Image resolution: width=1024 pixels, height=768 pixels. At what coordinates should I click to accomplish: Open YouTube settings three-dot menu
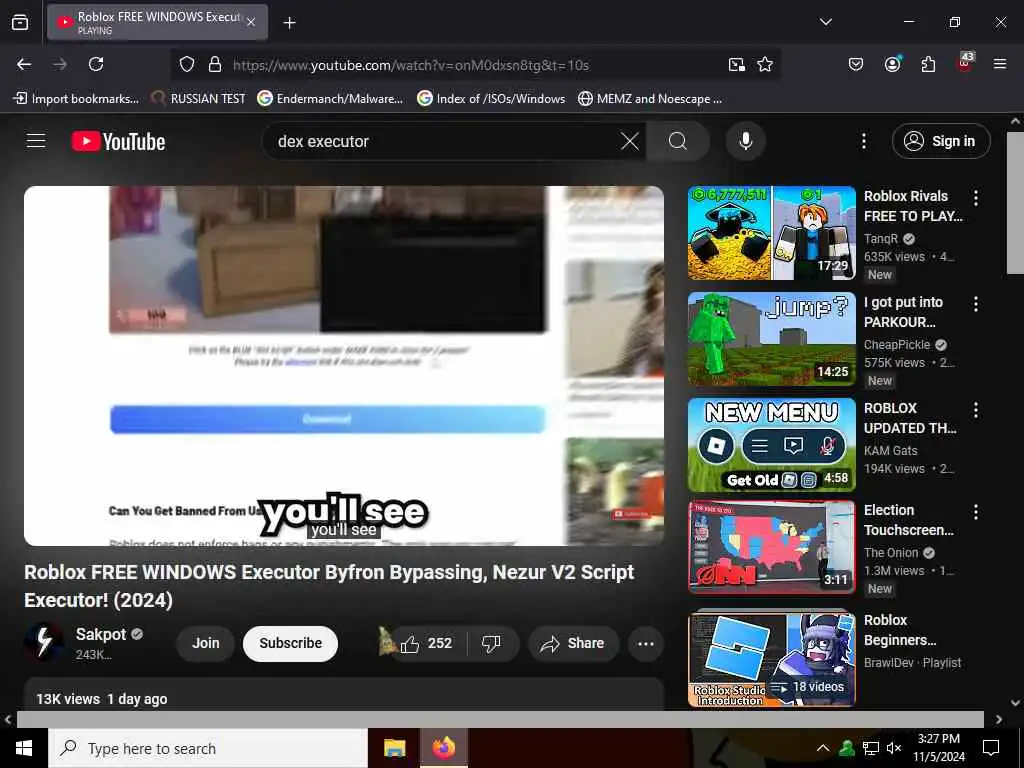pos(863,141)
